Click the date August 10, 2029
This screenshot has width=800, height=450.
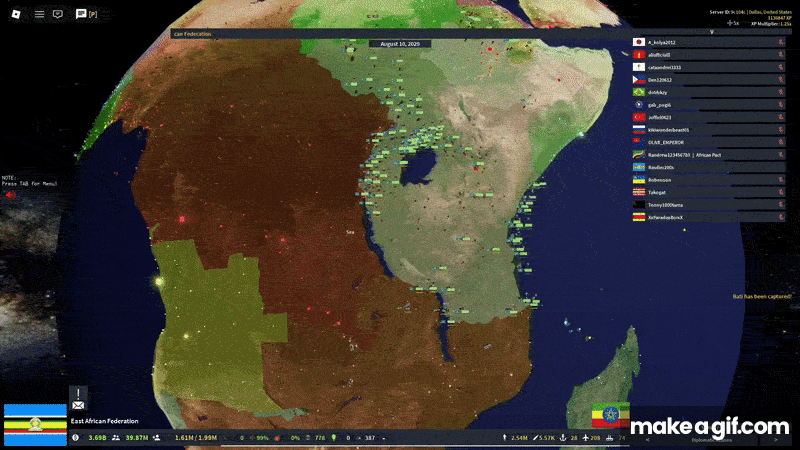tap(400, 44)
